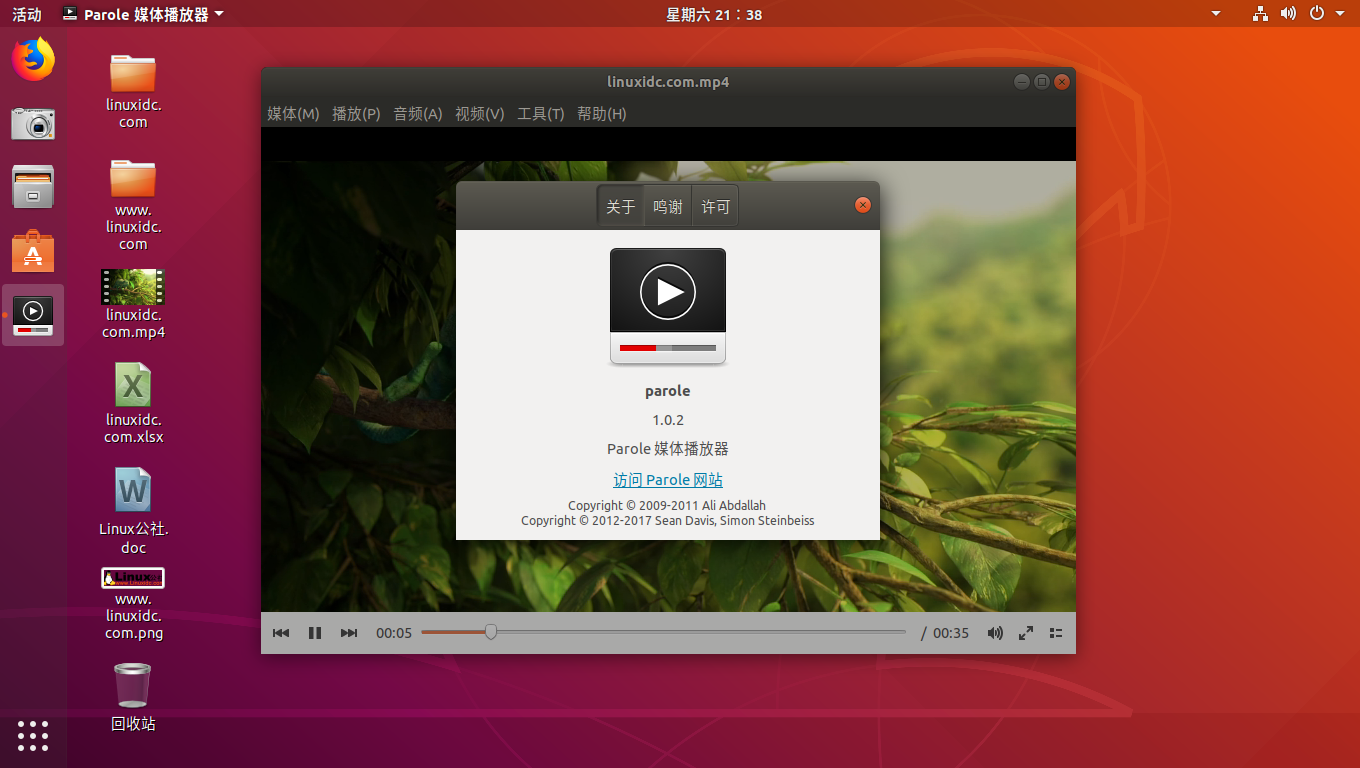Open Ubuntu Software store in dock
1360x768 pixels.
pyautogui.click(x=33, y=251)
